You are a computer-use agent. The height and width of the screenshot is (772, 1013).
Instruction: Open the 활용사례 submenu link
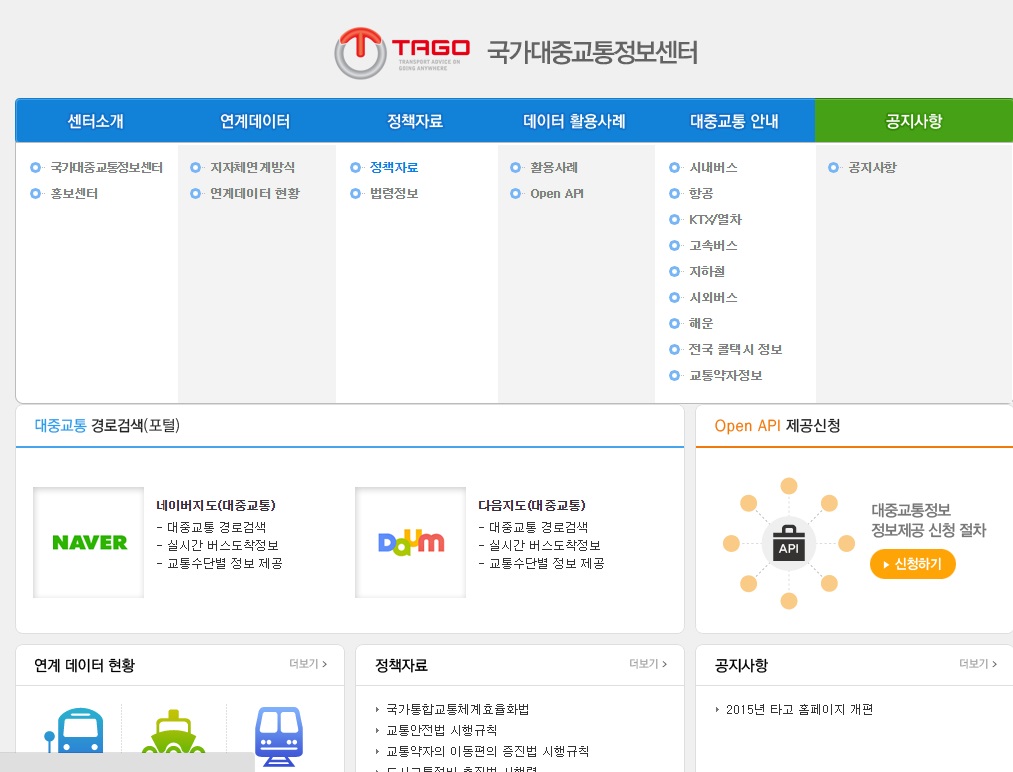click(554, 167)
